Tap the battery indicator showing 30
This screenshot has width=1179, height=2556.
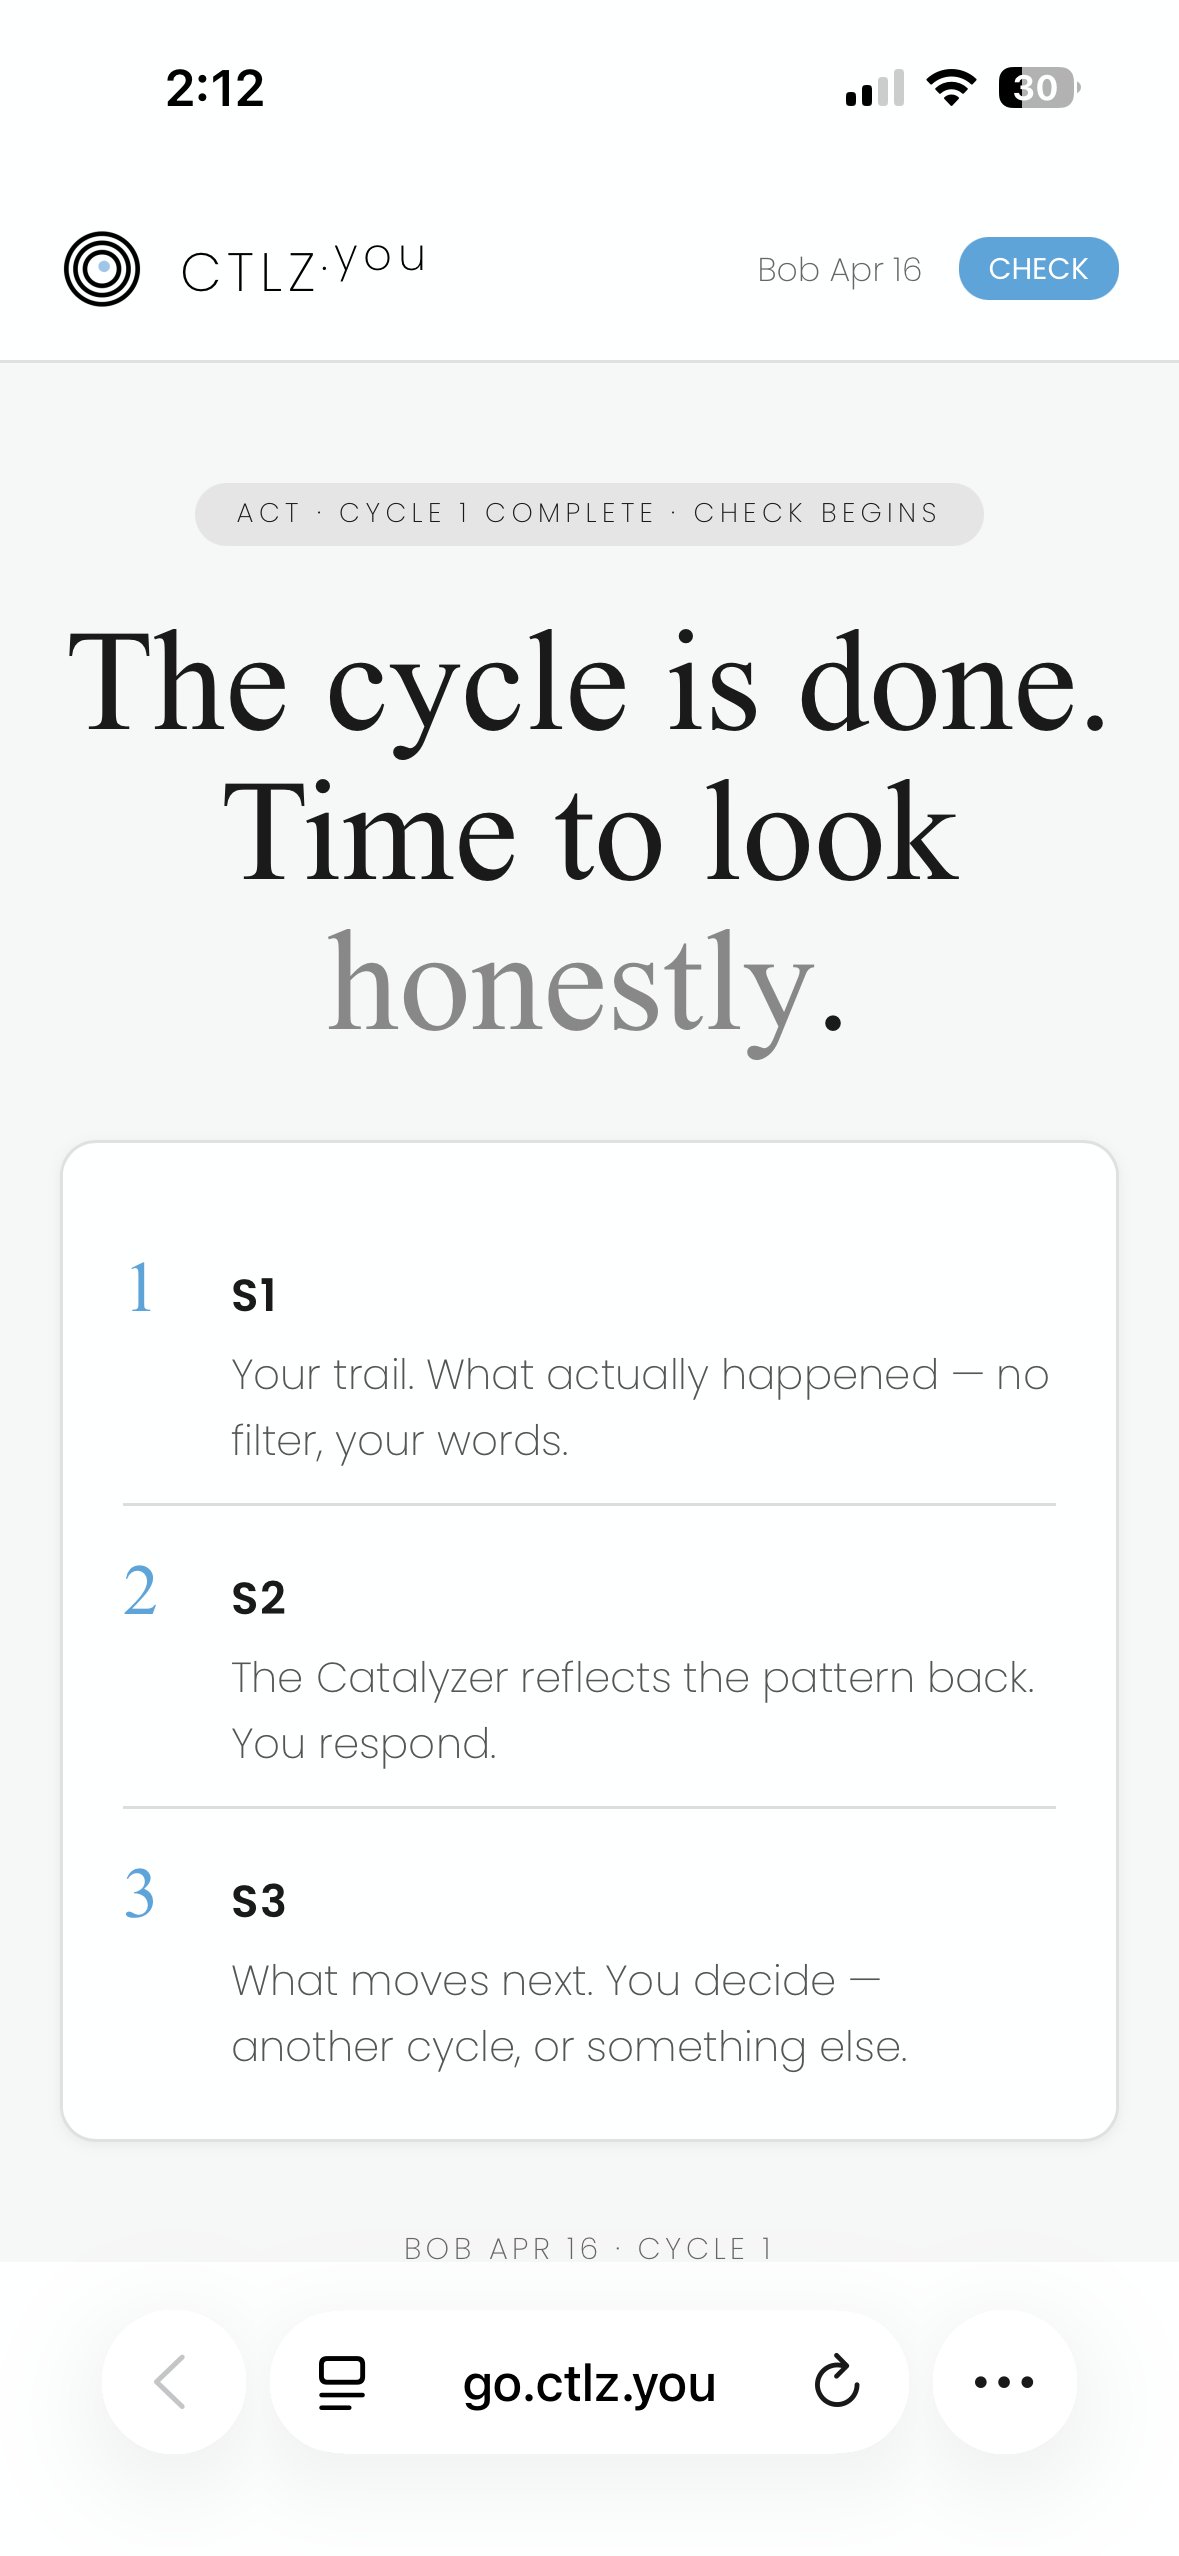[x=1036, y=90]
